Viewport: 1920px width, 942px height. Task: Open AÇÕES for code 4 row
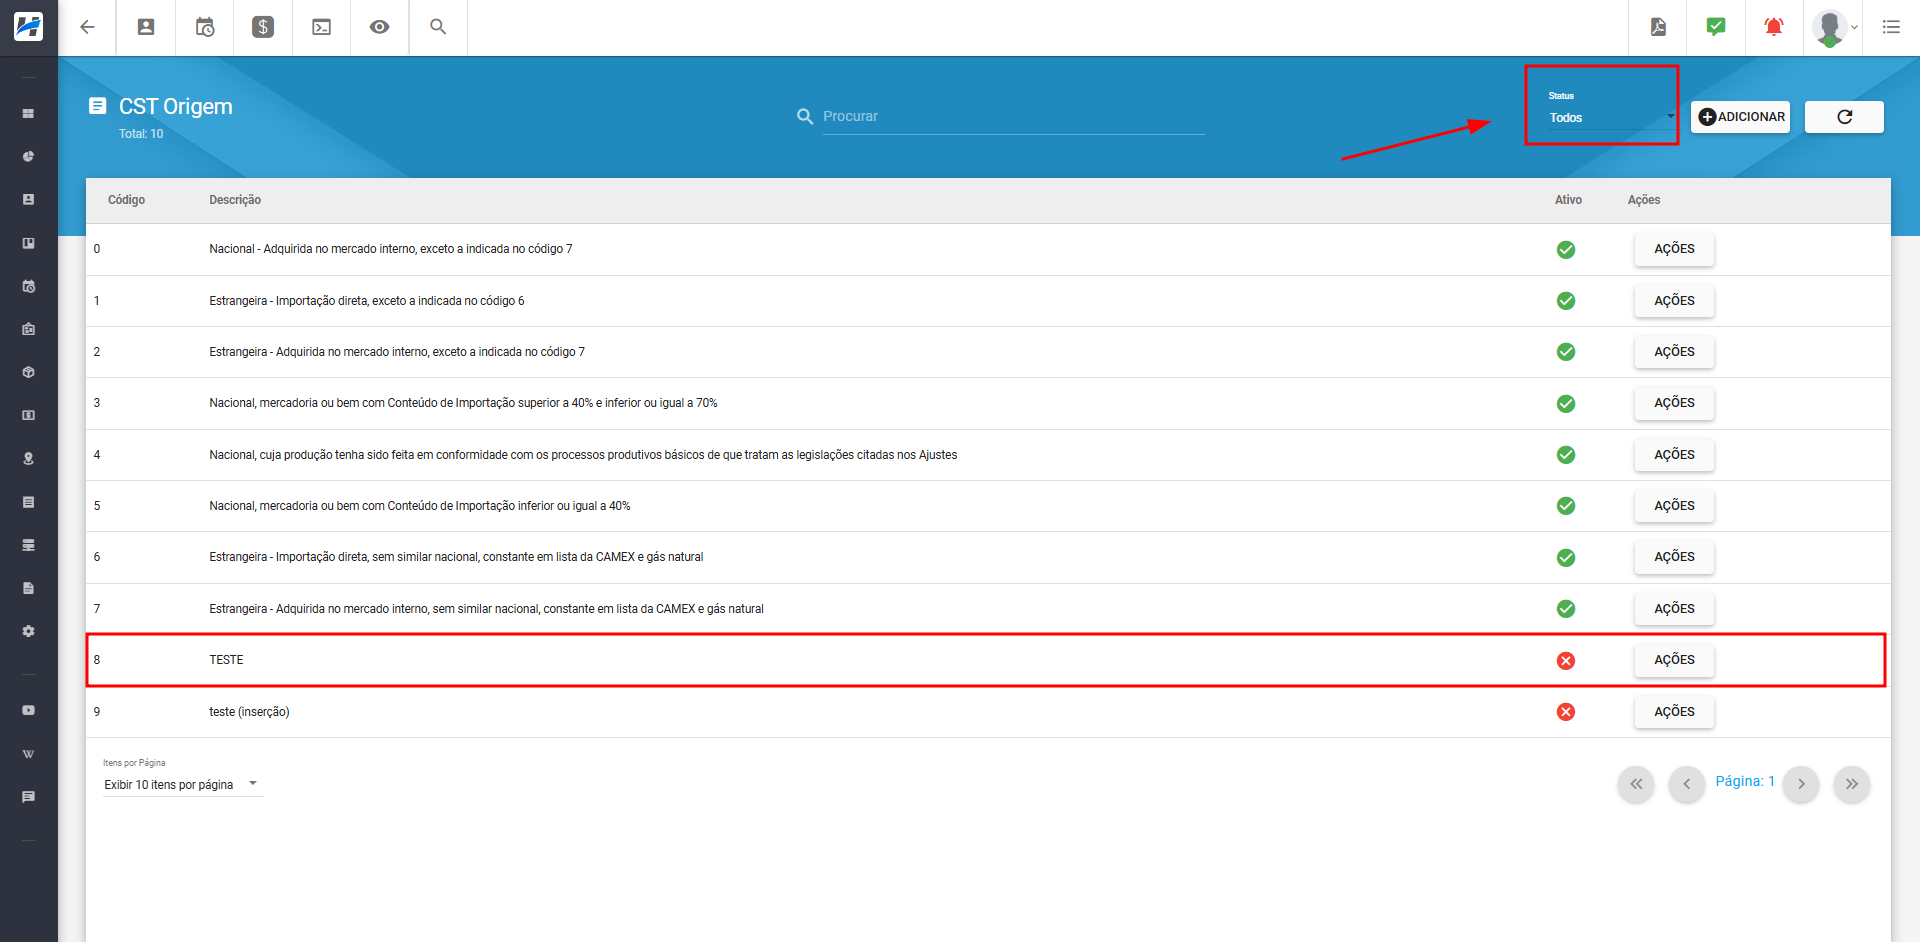click(1674, 455)
